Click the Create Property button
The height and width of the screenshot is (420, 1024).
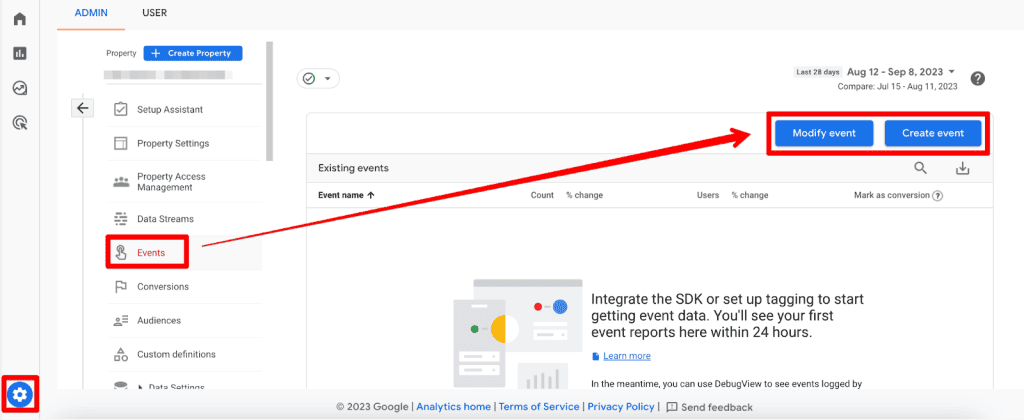[193, 54]
